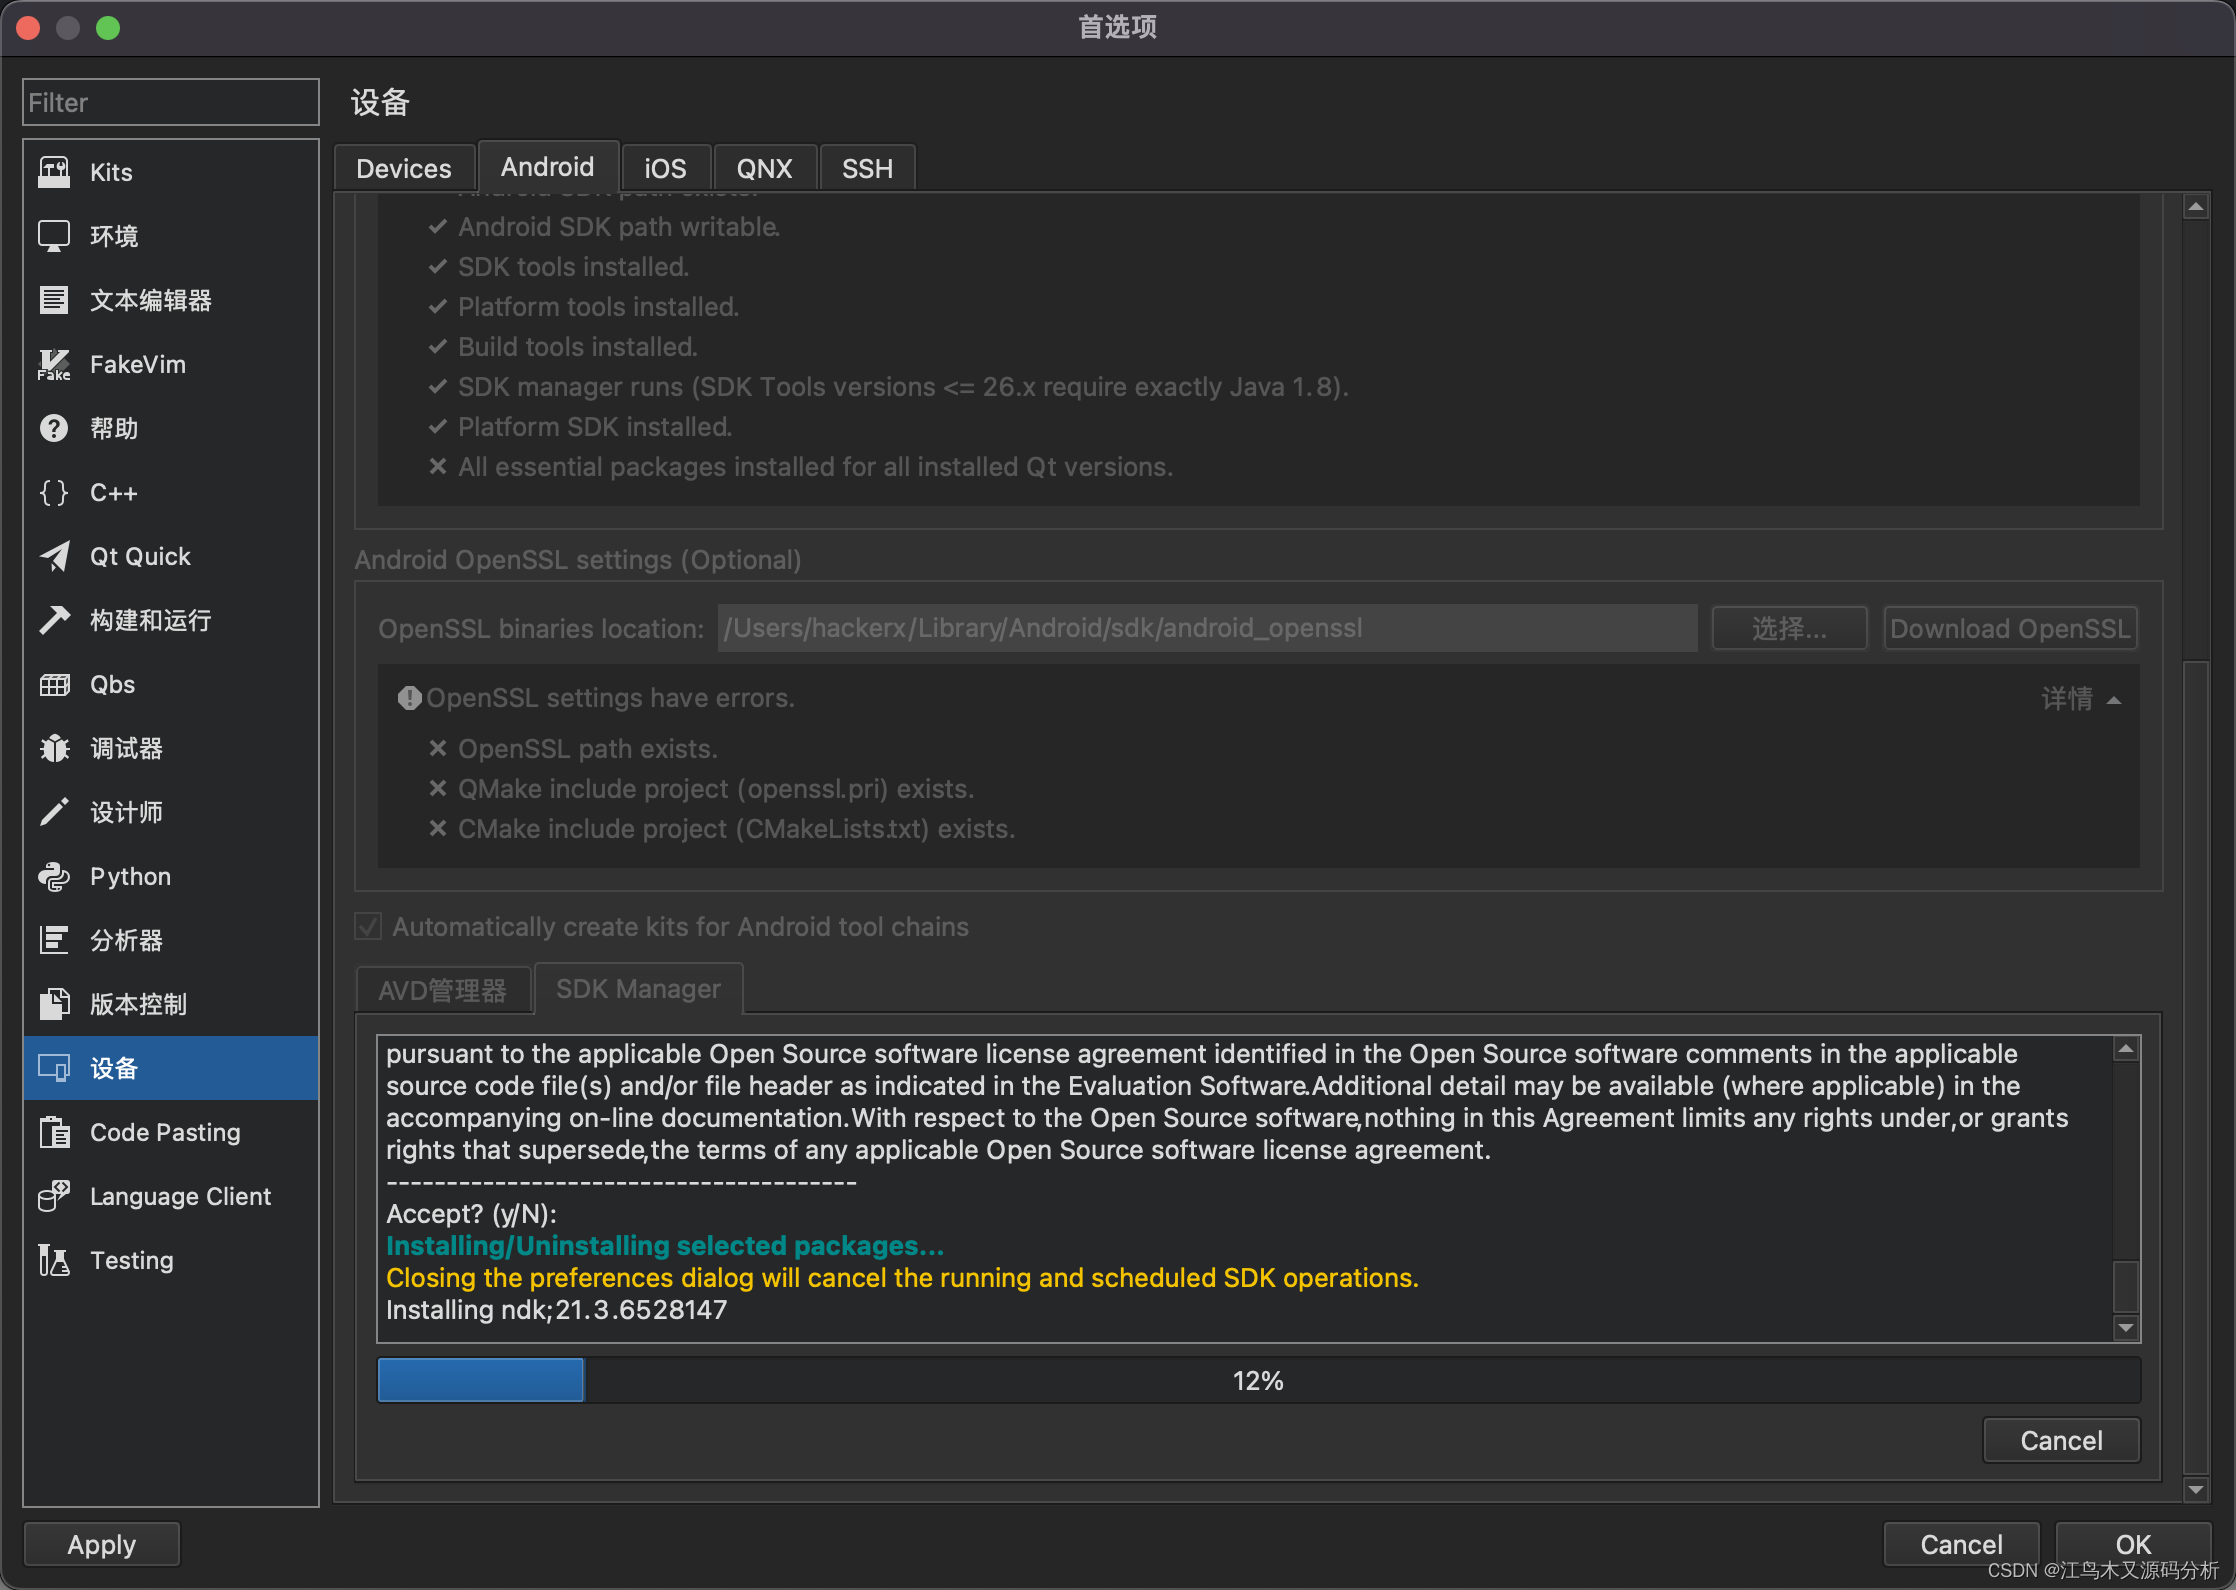
Task: Click the main panel scroll-up arrow
Action: coord(2196,207)
